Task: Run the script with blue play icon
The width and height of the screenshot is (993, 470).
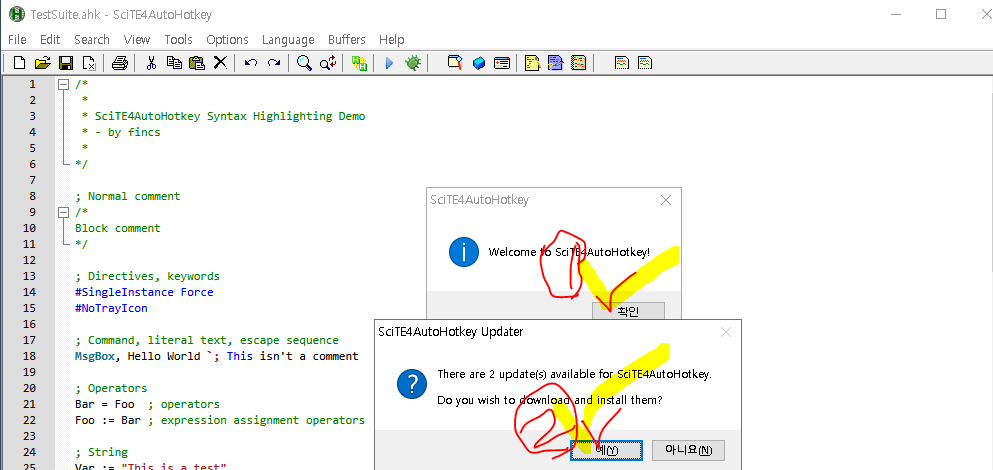Action: (389, 63)
